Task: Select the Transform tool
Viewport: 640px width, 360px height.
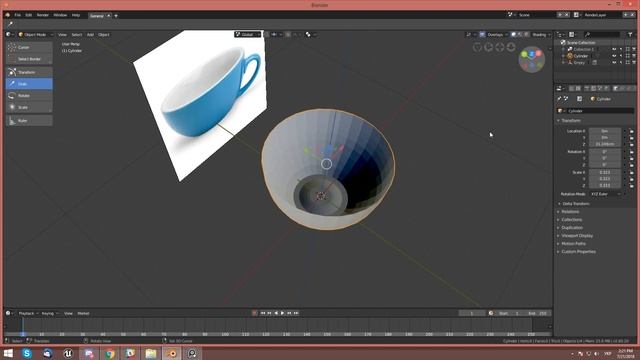Action: point(29,72)
